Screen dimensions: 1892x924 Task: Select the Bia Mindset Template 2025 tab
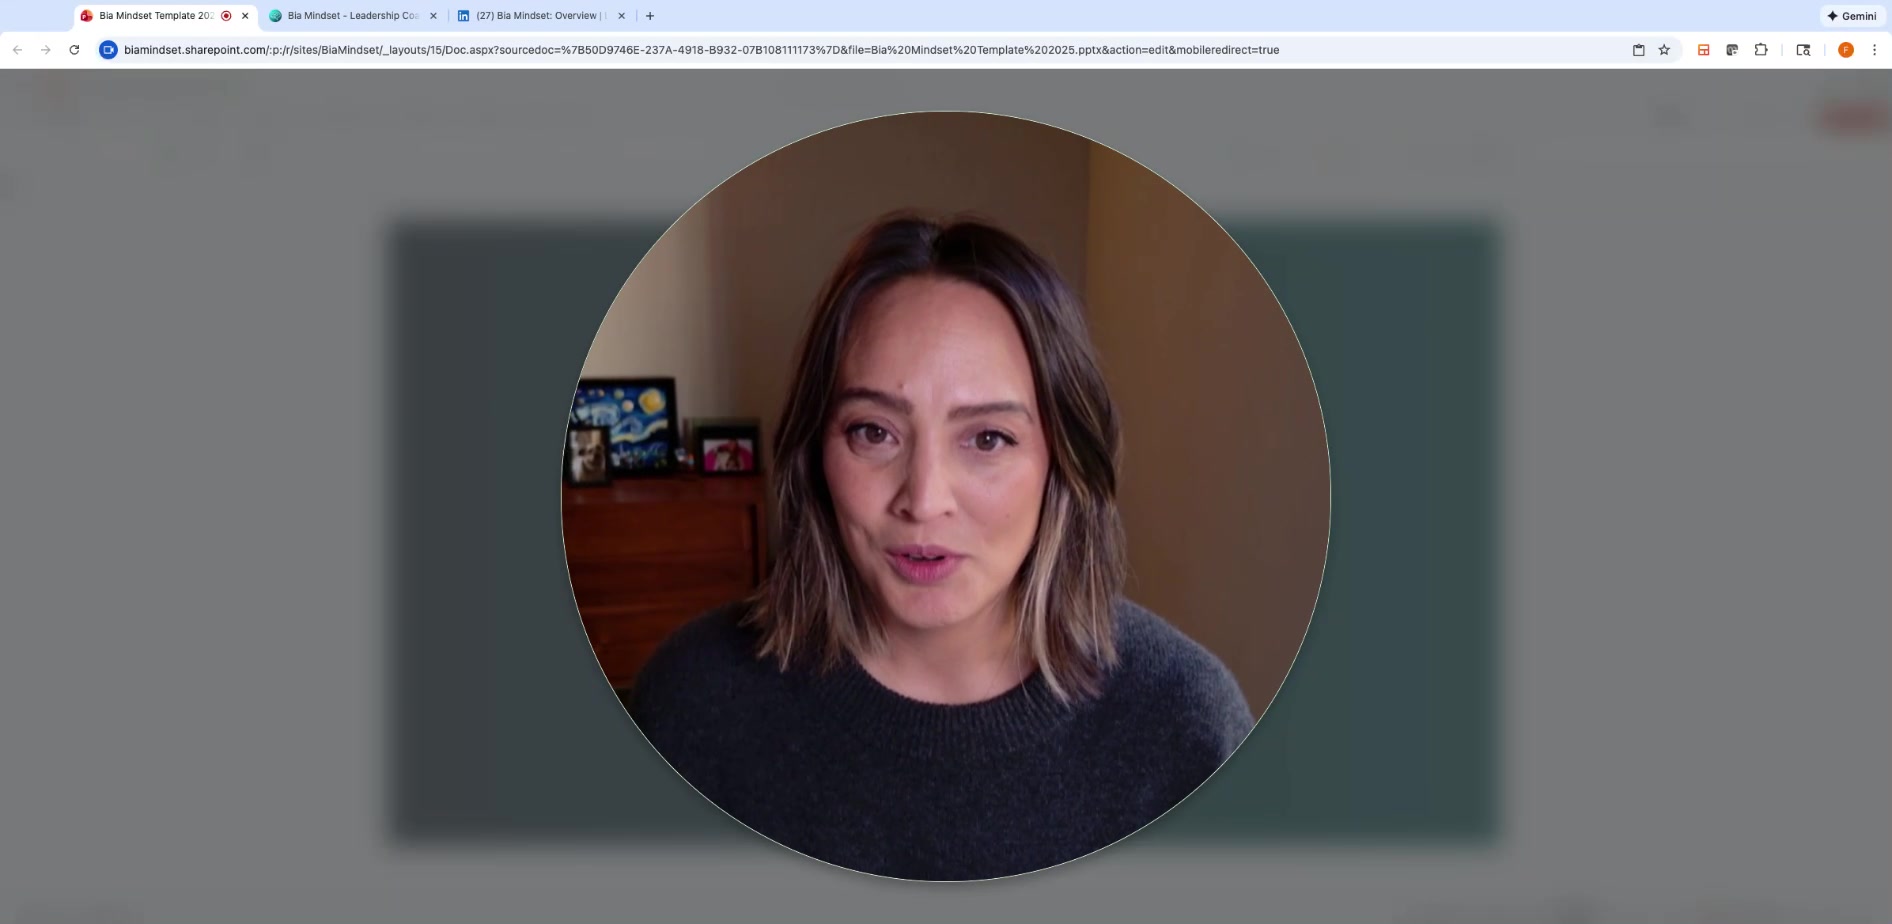pyautogui.click(x=155, y=16)
